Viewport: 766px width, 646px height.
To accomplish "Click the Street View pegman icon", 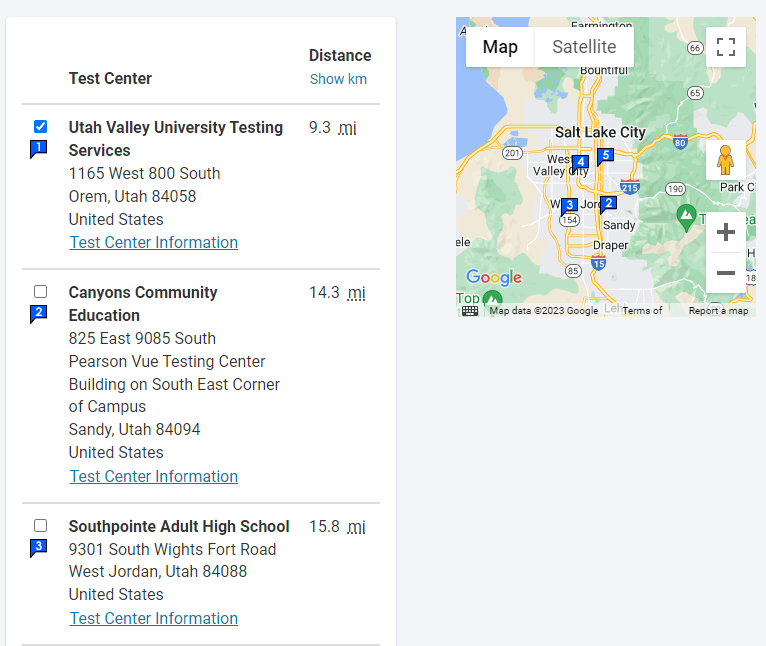I will [726, 160].
